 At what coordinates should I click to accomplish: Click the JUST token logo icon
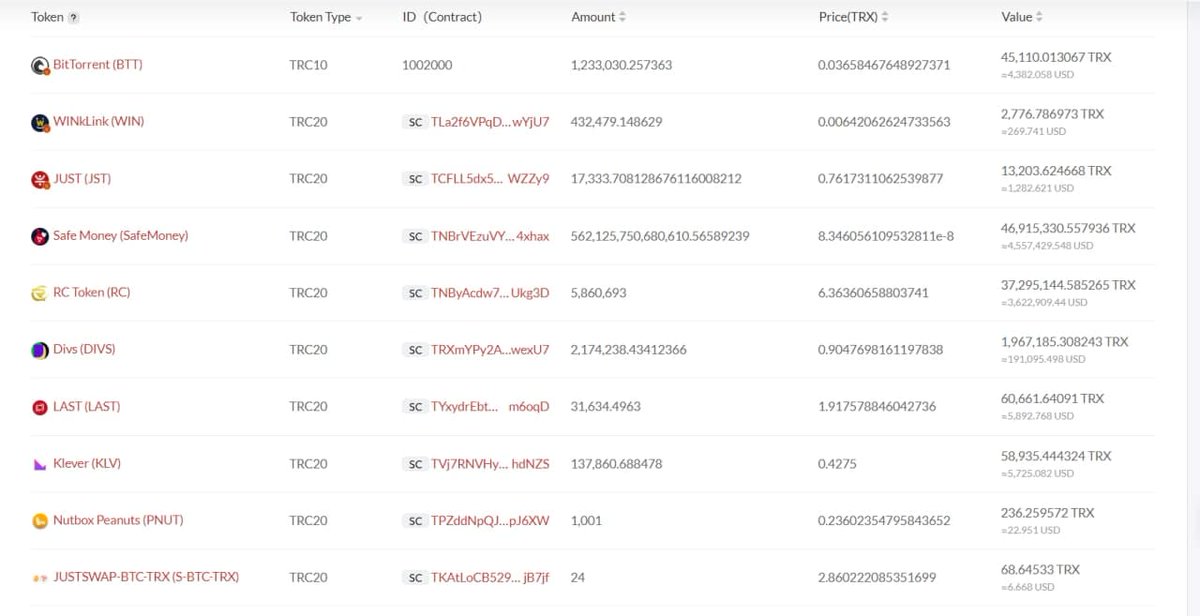[x=40, y=180]
